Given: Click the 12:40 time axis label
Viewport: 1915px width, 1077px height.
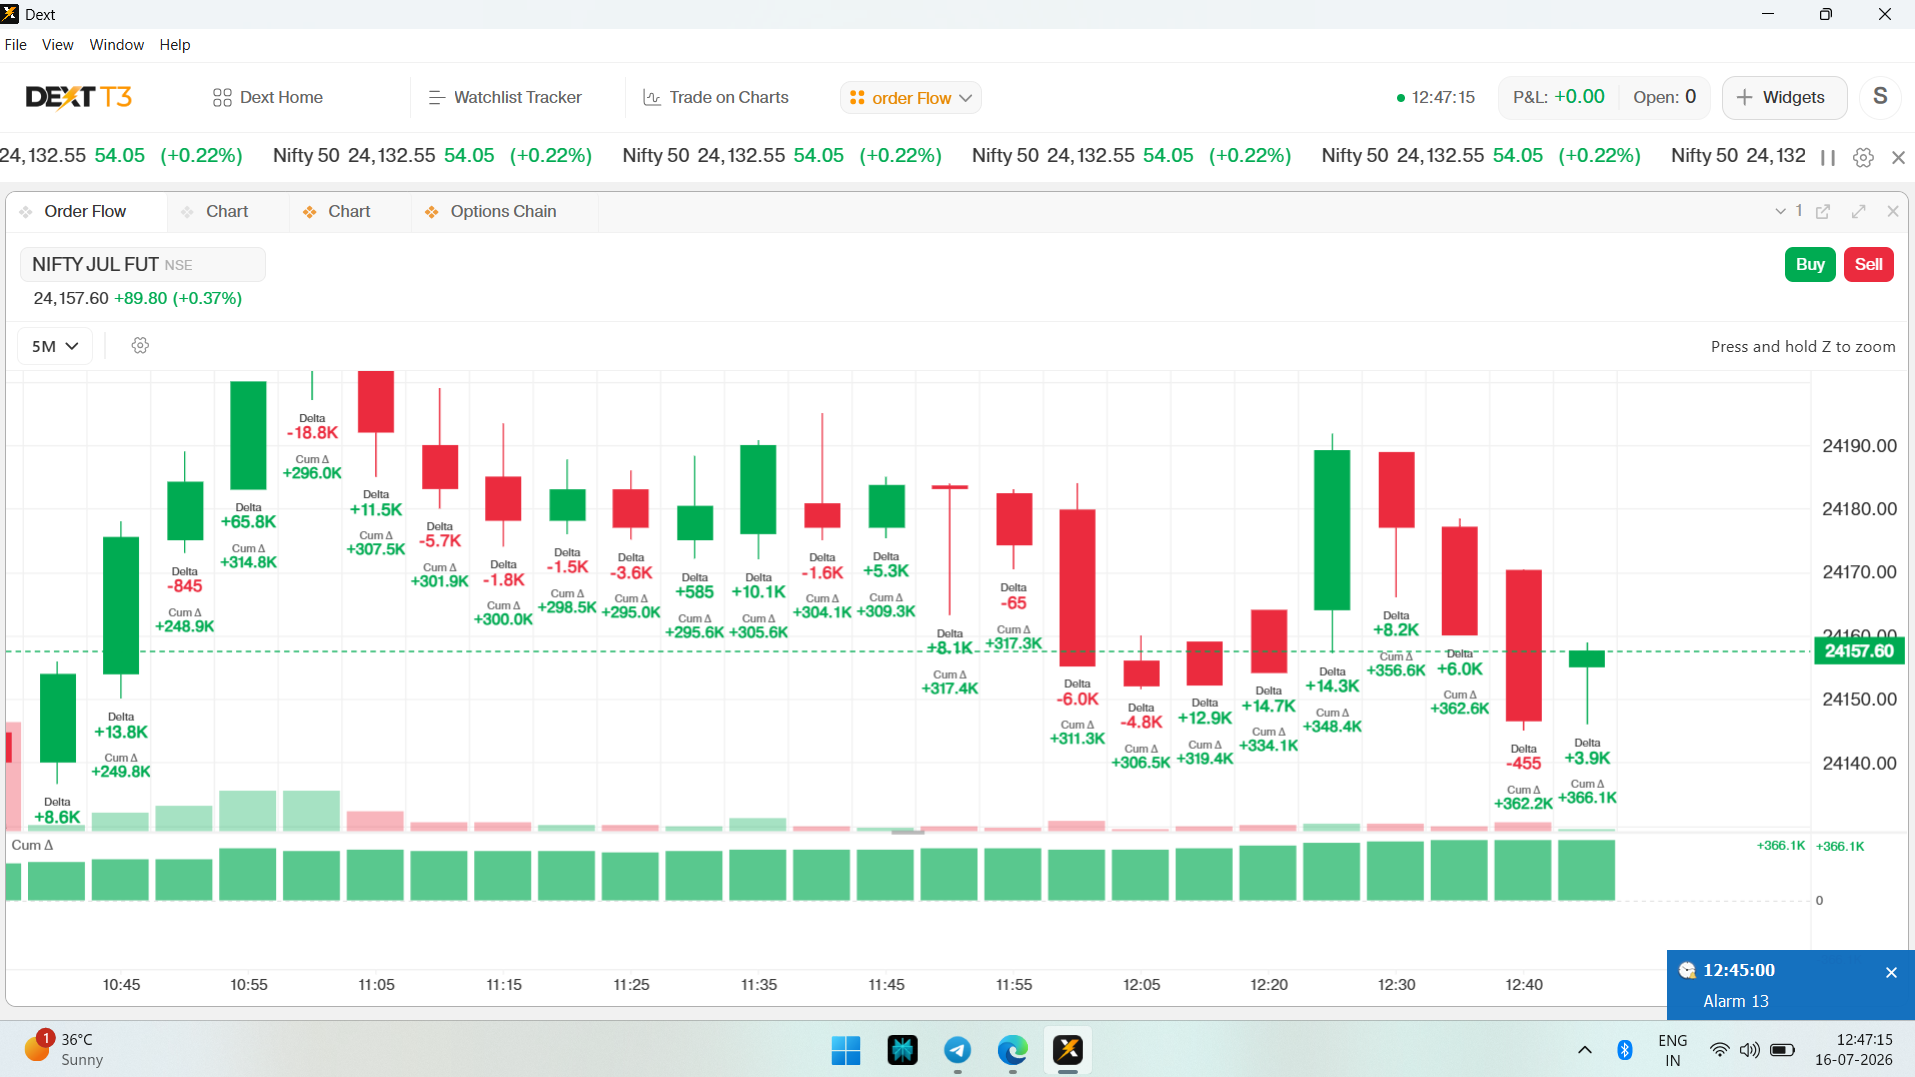Looking at the screenshot, I should click(1524, 985).
